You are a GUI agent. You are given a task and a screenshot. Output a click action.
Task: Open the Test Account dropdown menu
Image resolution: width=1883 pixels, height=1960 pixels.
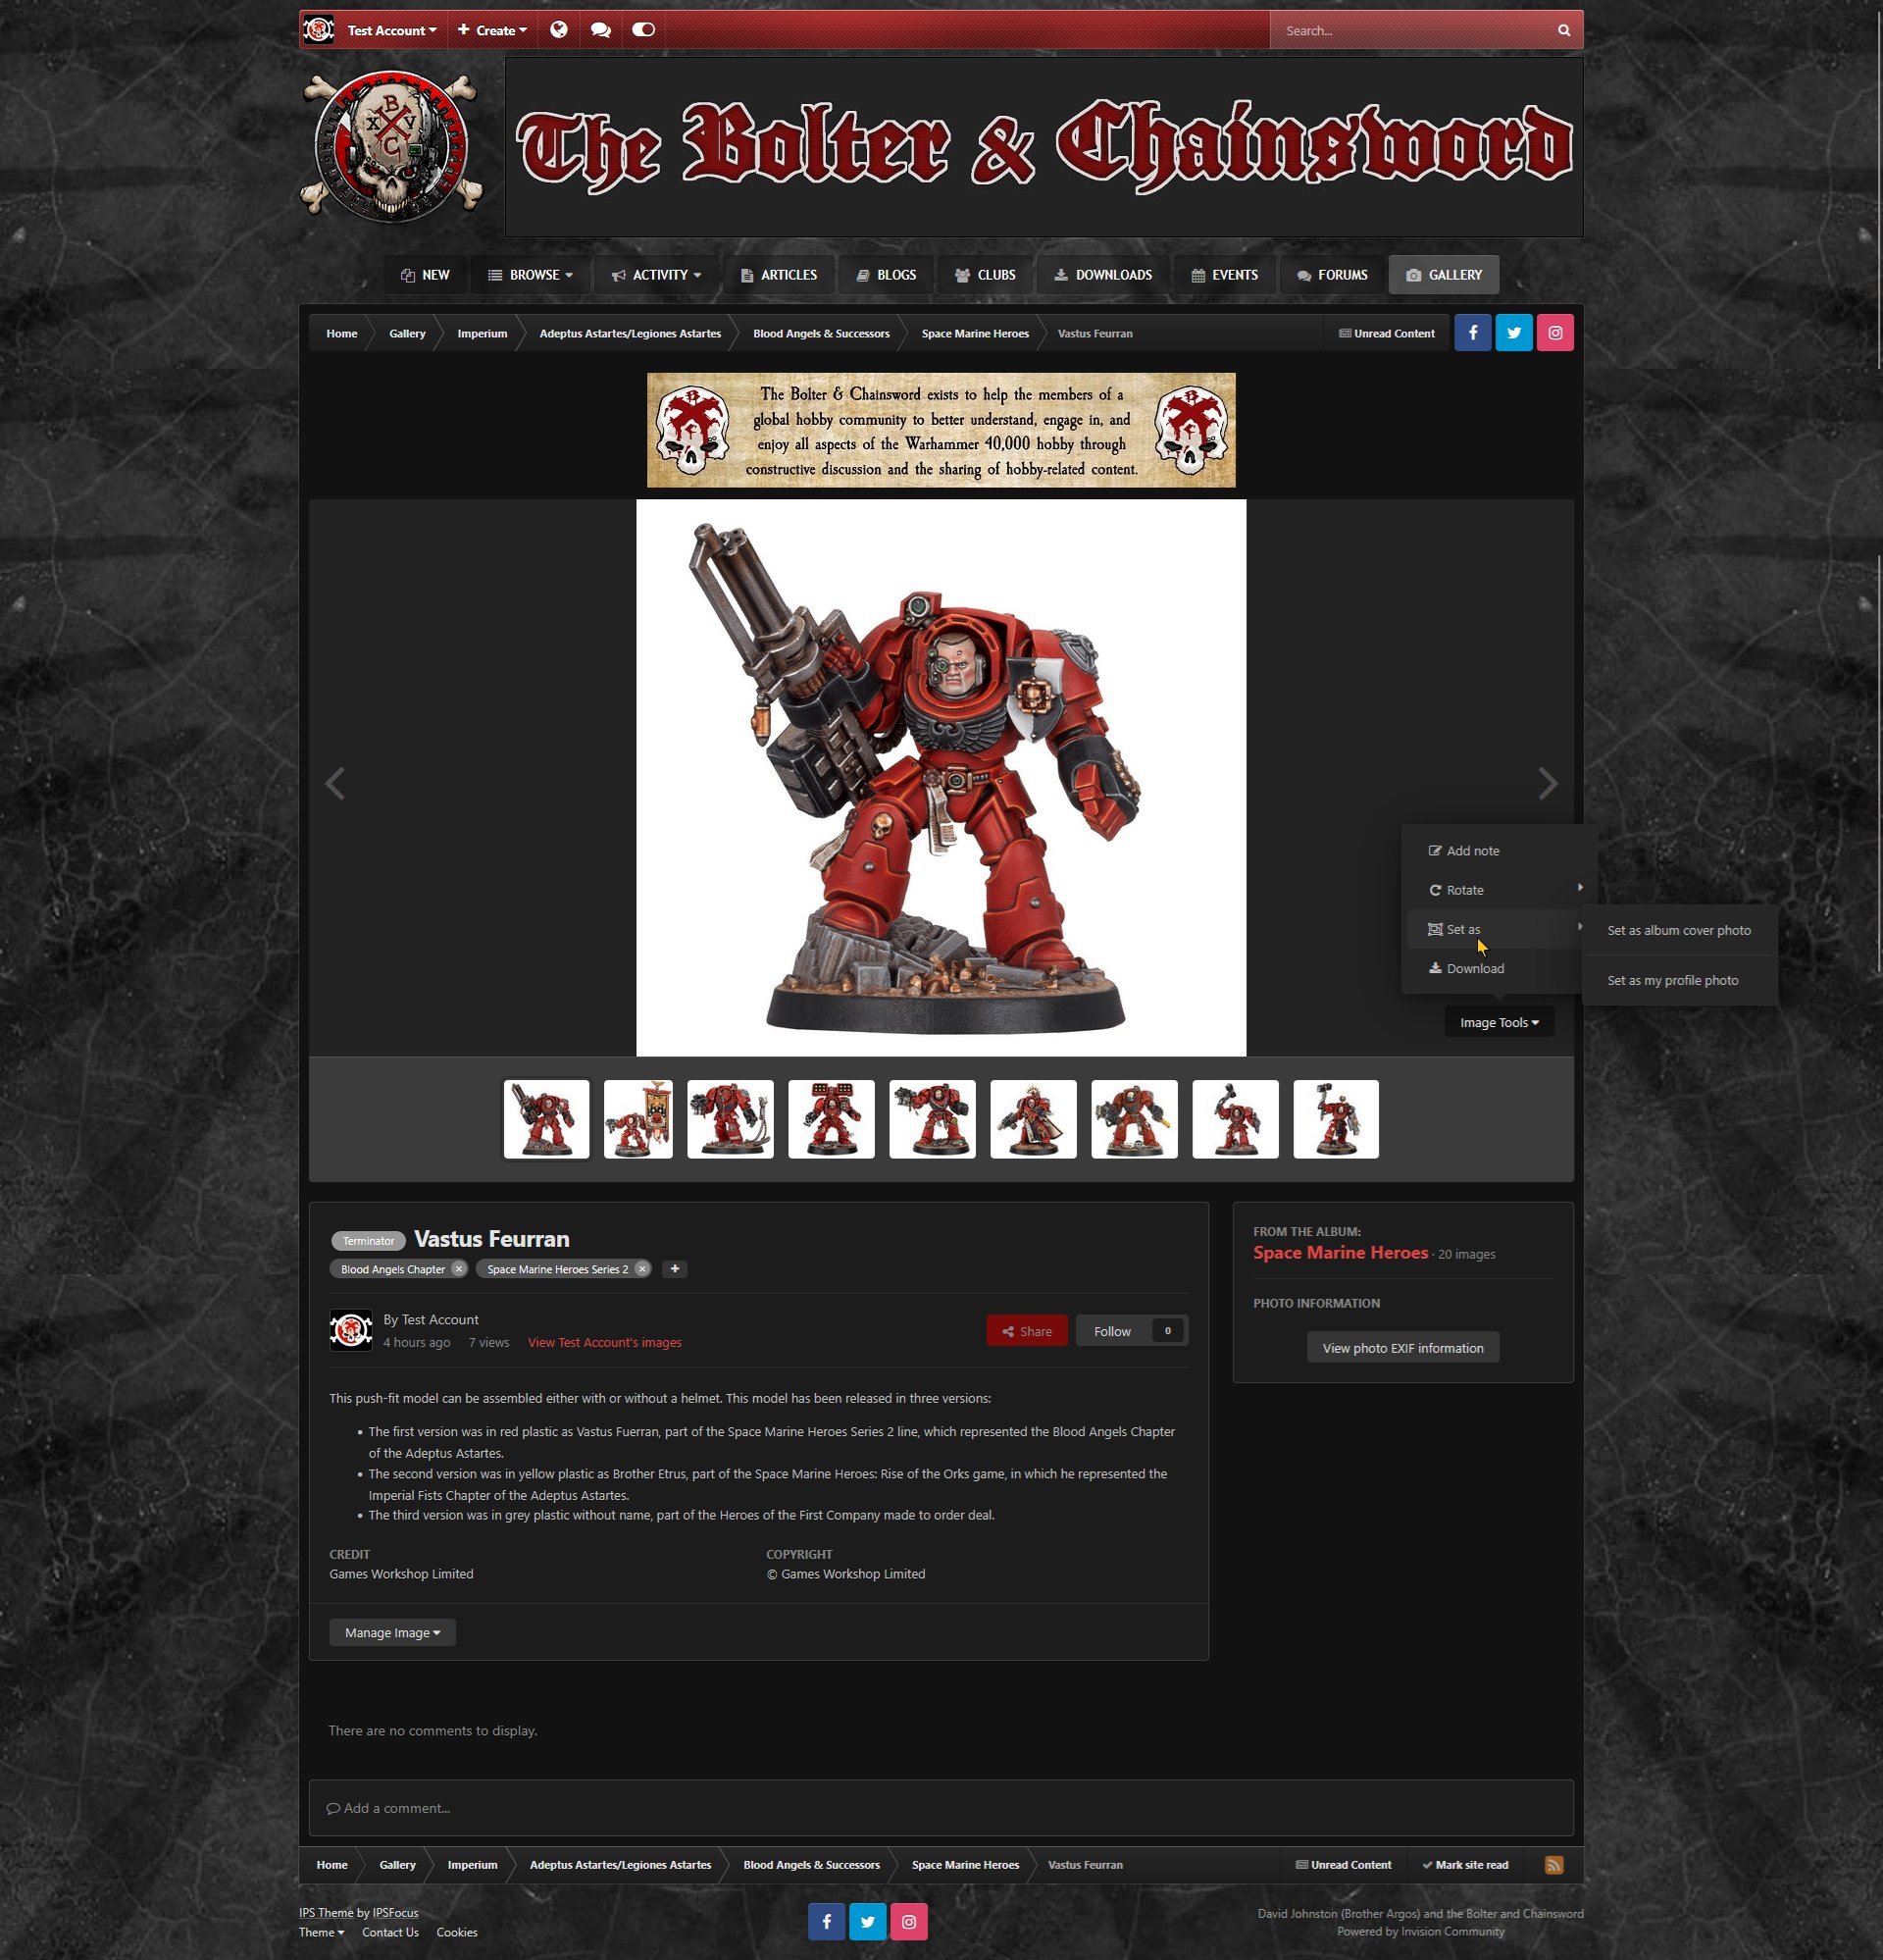[391, 30]
